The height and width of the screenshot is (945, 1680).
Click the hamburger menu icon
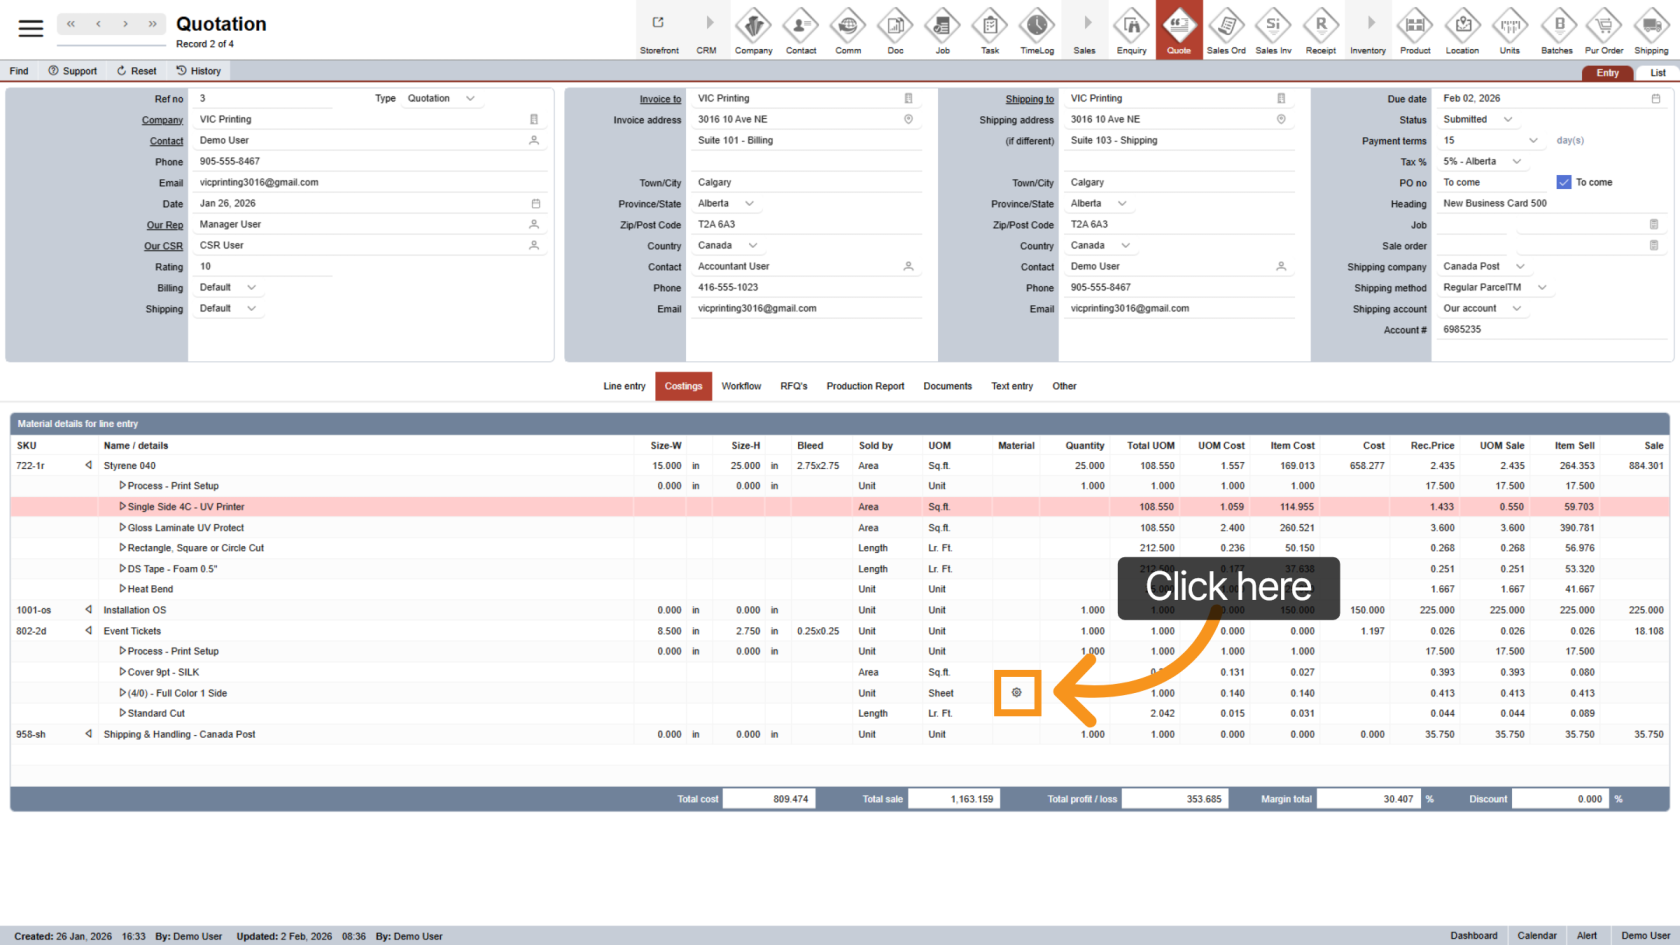click(x=31, y=28)
